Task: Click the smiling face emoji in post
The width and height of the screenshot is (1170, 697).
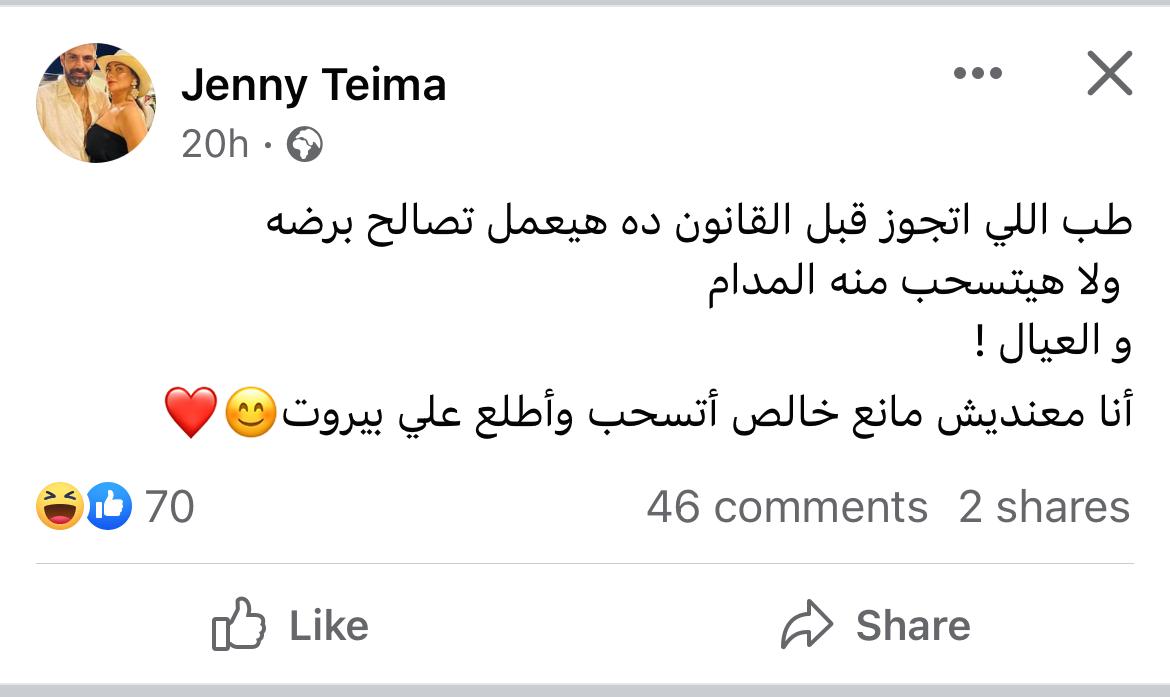Action: pos(250,415)
